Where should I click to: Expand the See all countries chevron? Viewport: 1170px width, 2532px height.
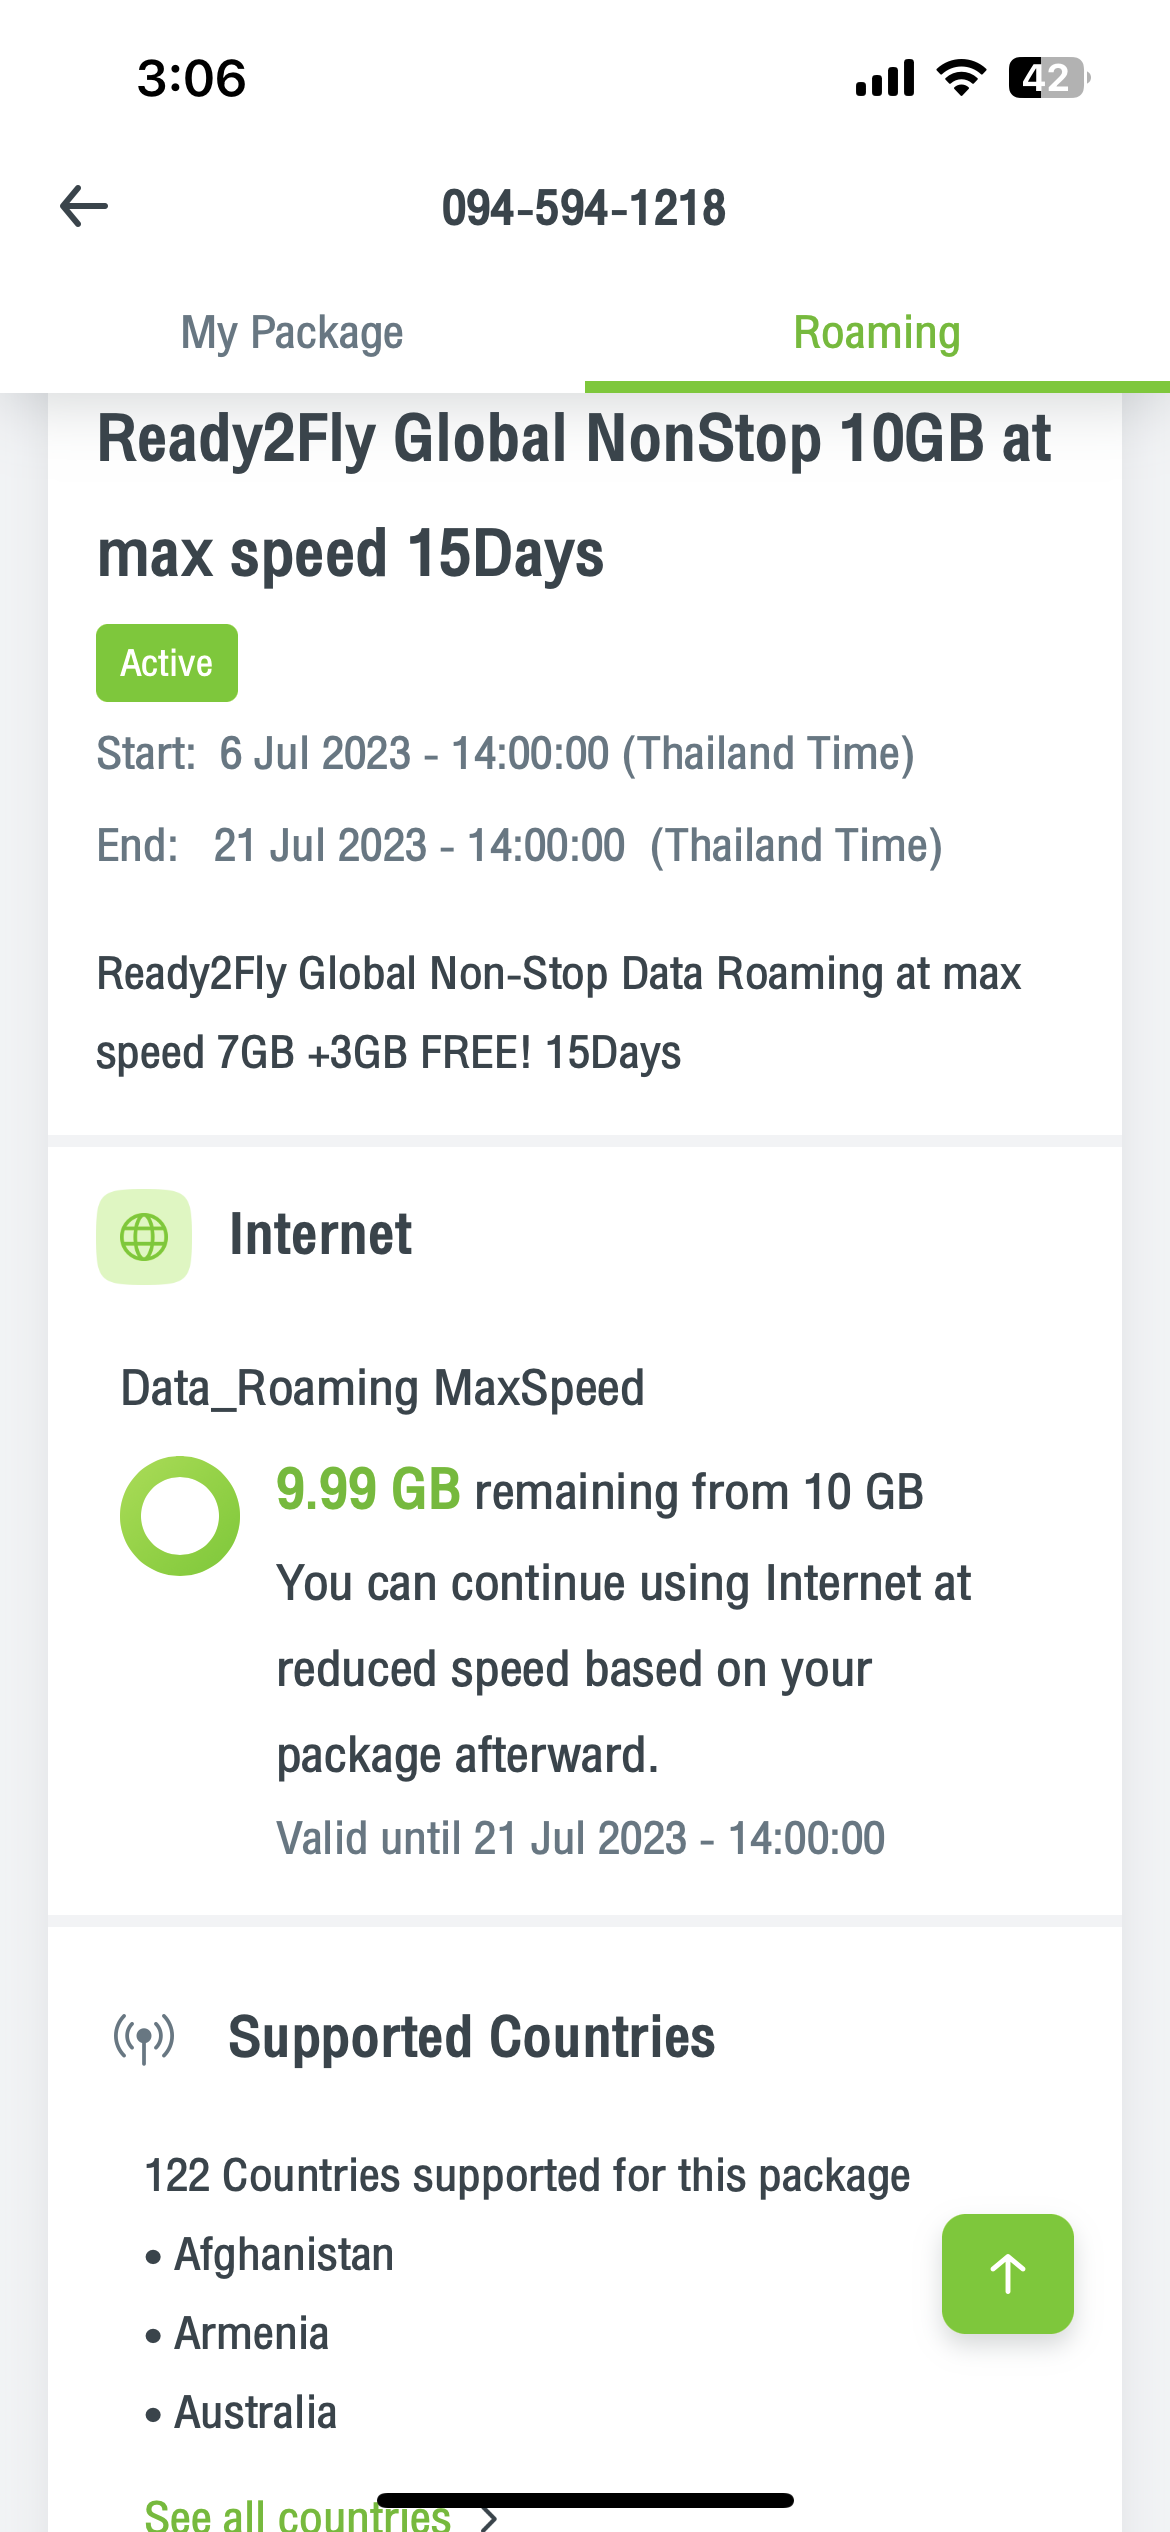tap(488, 2516)
